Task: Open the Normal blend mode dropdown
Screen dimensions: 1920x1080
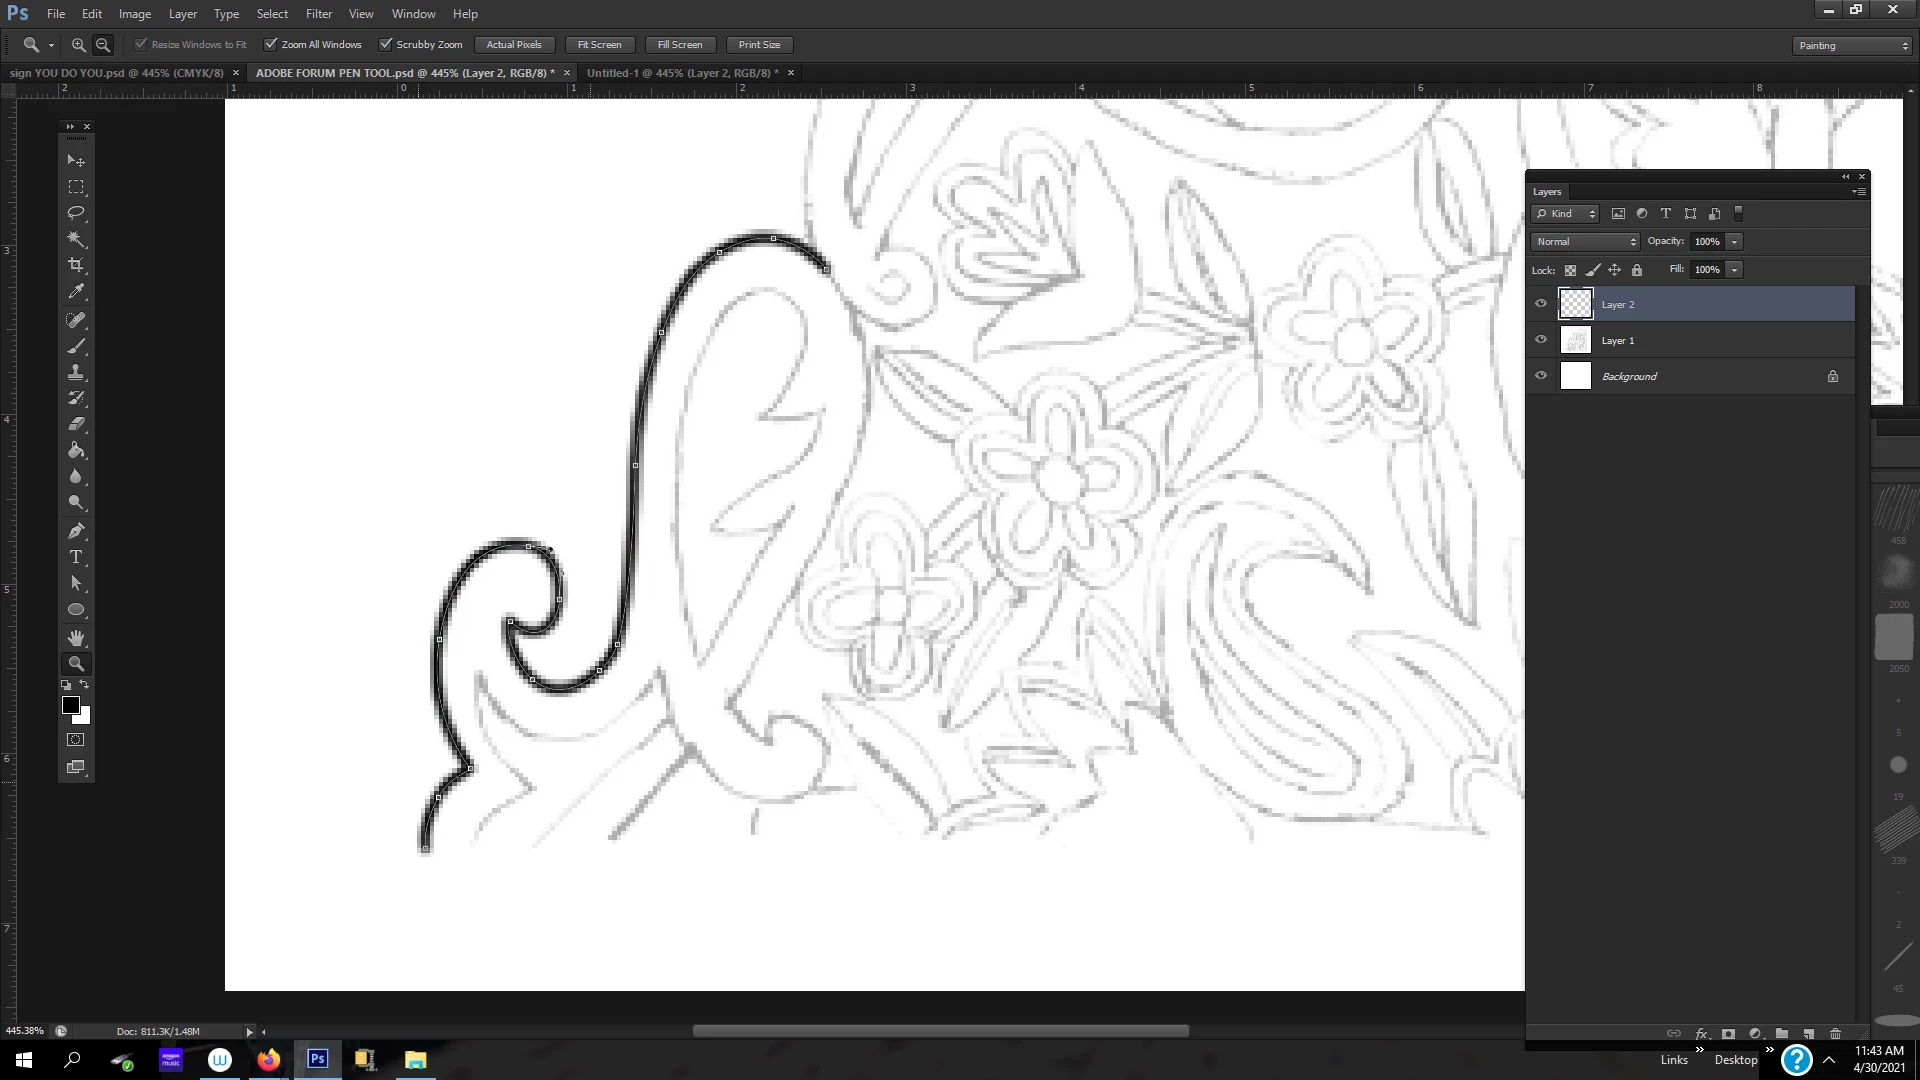Action: point(1585,242)
